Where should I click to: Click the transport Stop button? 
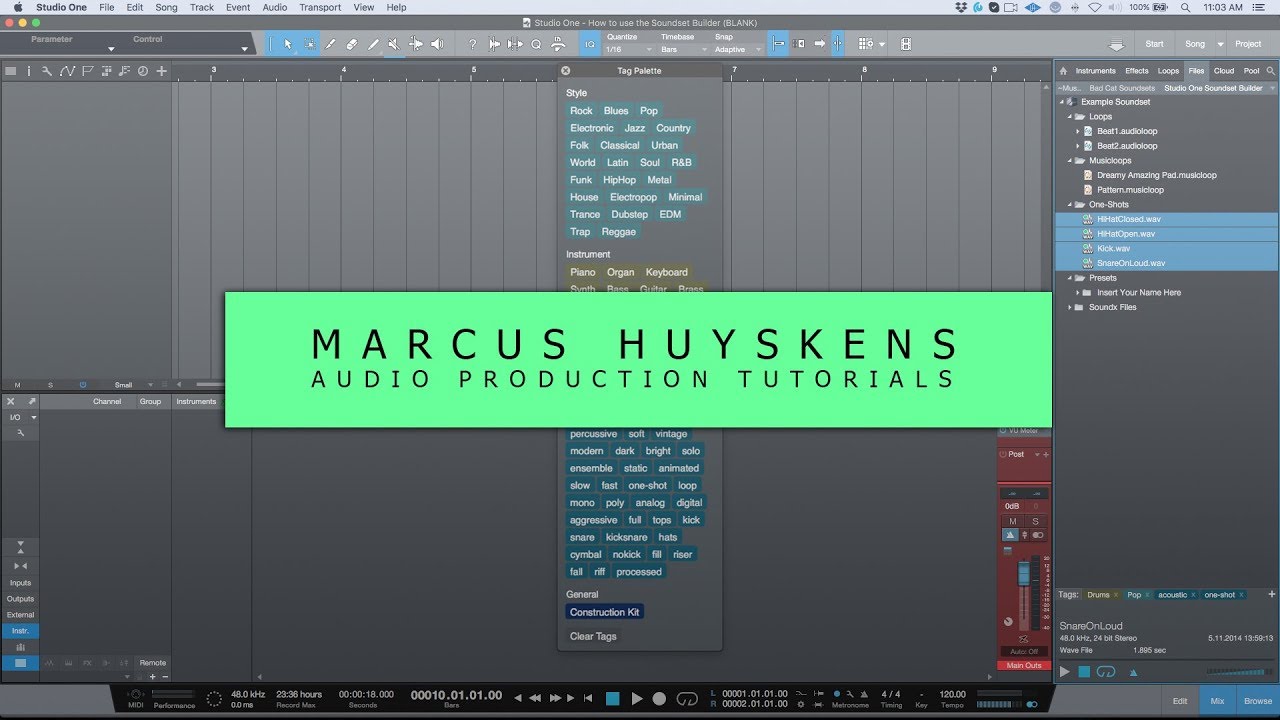tap(613, 699)
